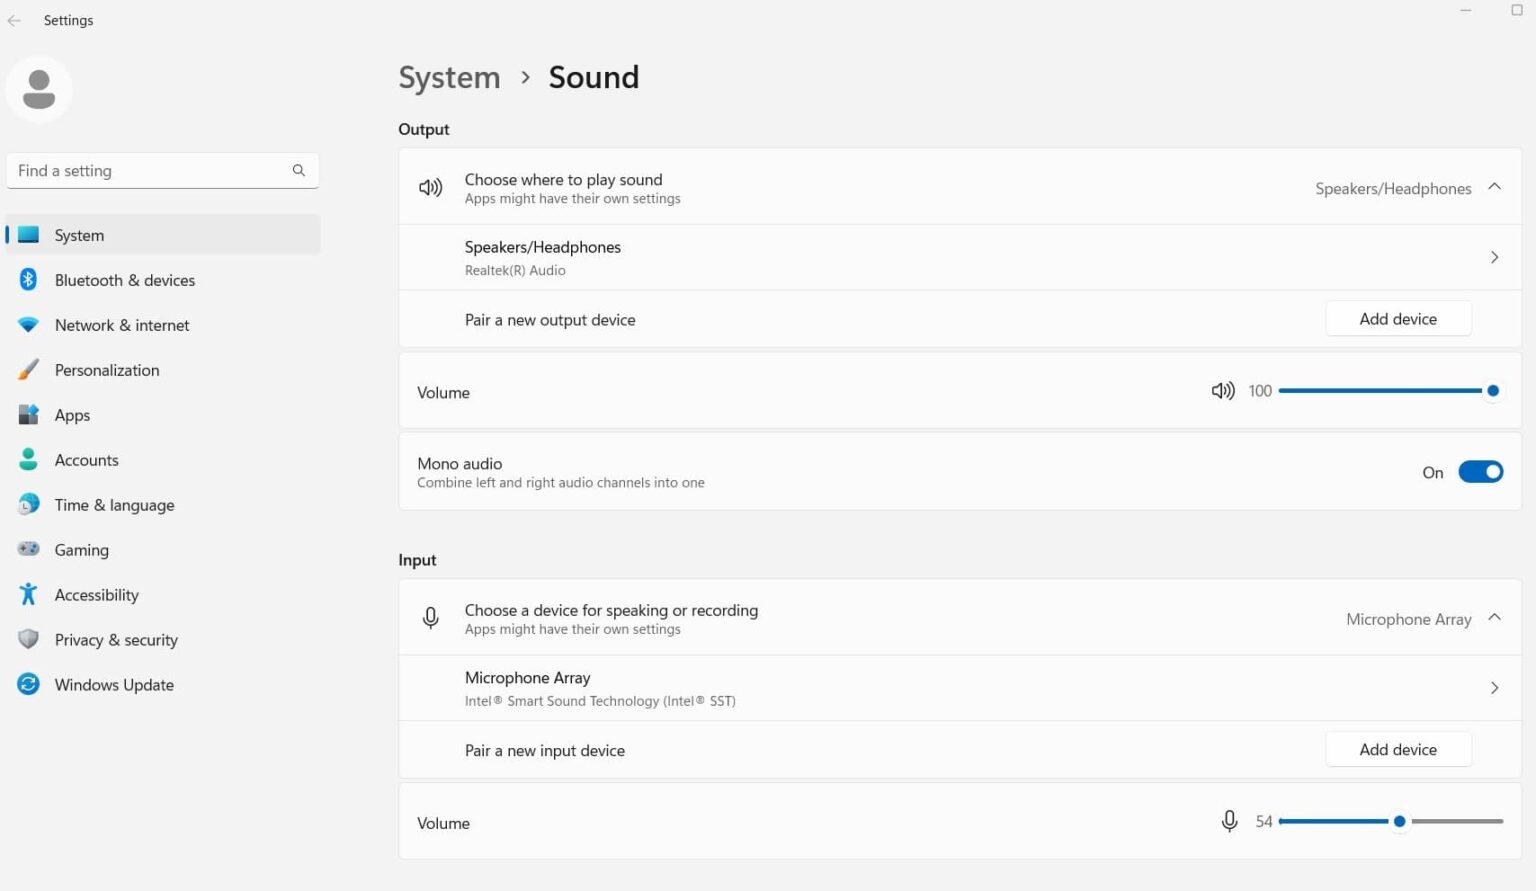Open Windows Update settings
The height and width of the screenshot is (891, 1536).
click(113, 684)
